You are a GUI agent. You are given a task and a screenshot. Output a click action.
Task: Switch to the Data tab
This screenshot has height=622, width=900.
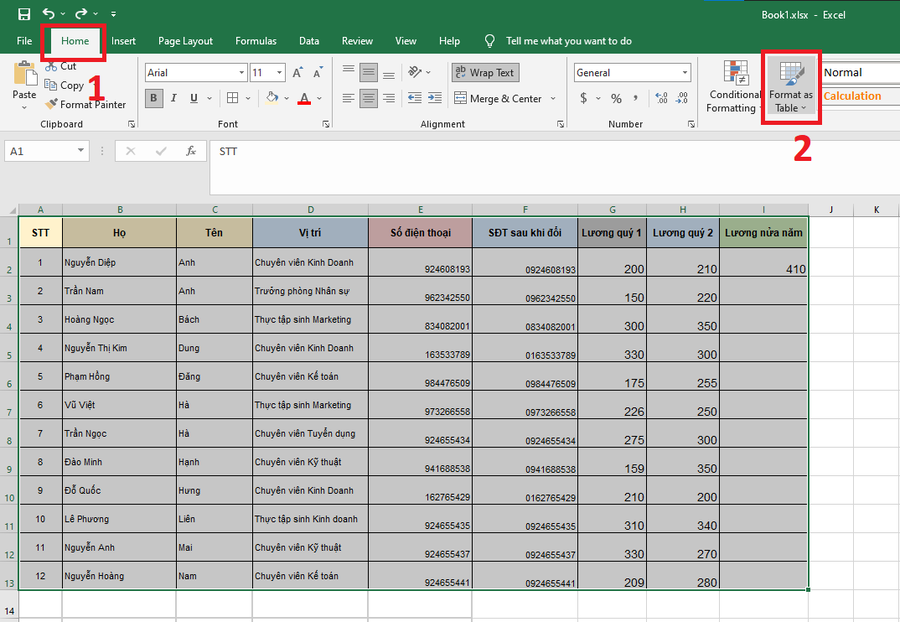coord(309,41)
